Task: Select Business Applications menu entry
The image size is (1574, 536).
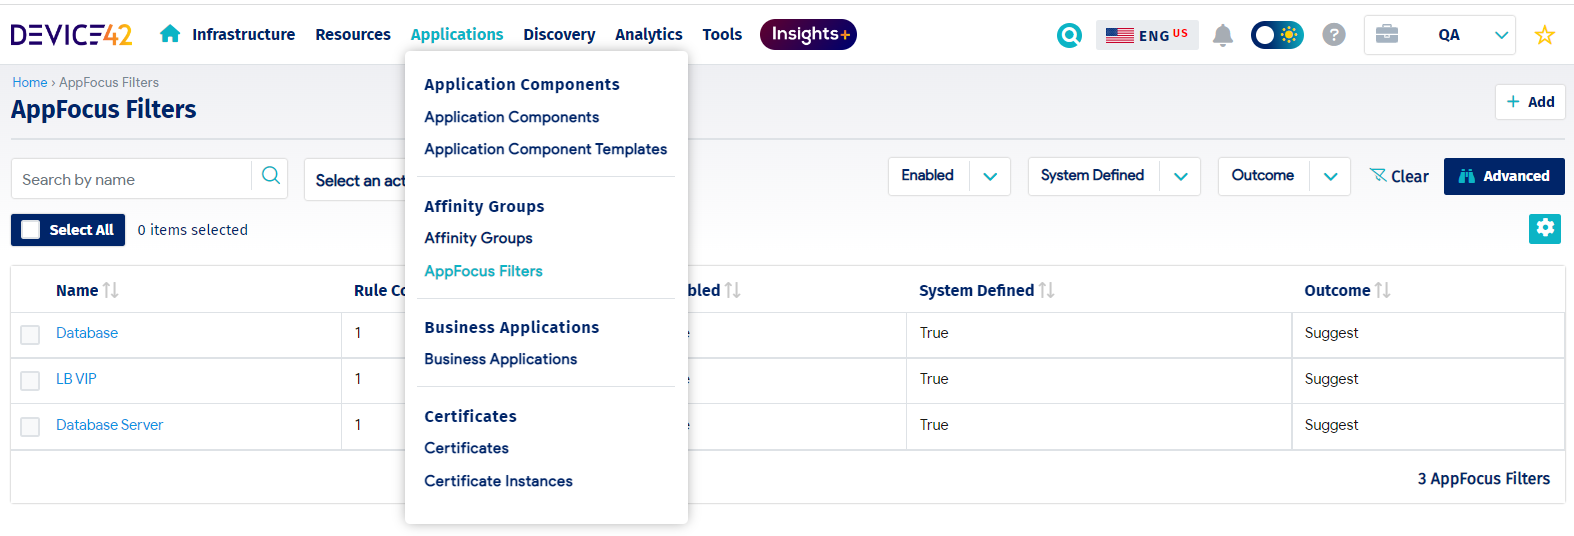Action: (x=500, y=359)
